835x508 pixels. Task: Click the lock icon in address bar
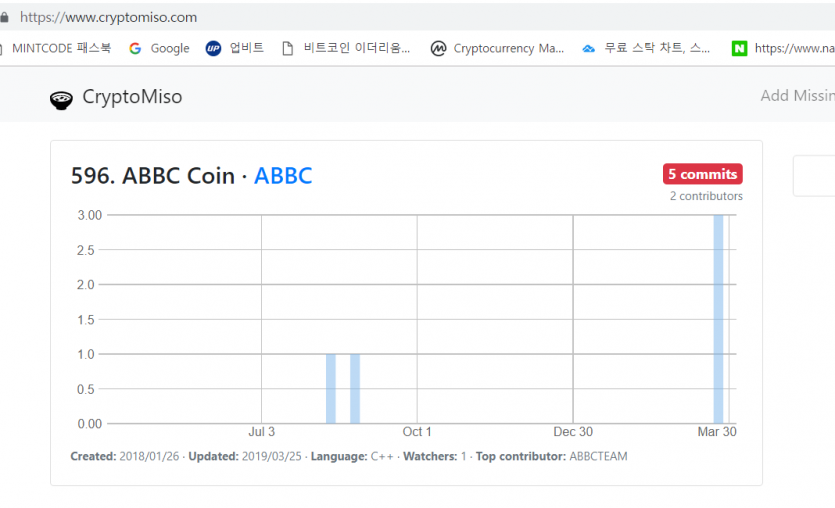click(x=4, y=18)
